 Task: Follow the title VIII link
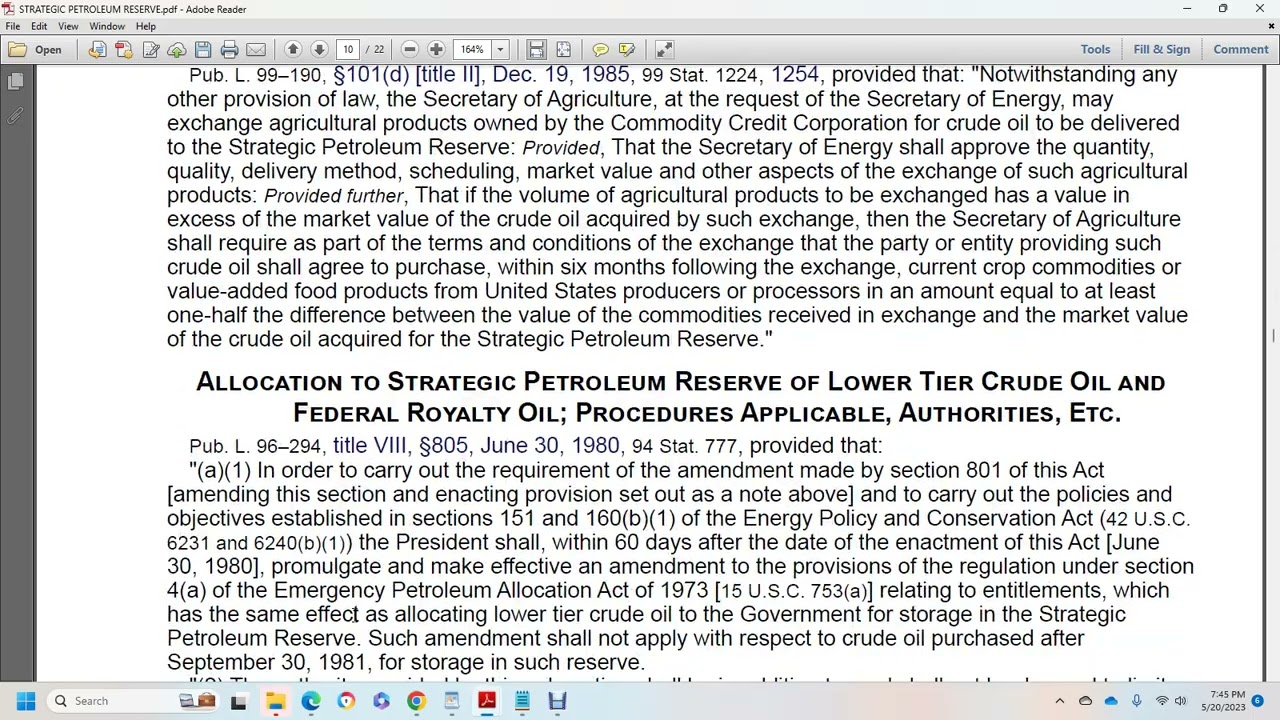370,445
